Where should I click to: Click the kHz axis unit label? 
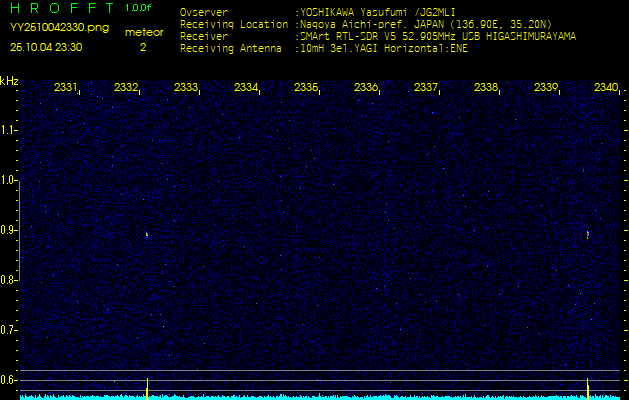9,80
